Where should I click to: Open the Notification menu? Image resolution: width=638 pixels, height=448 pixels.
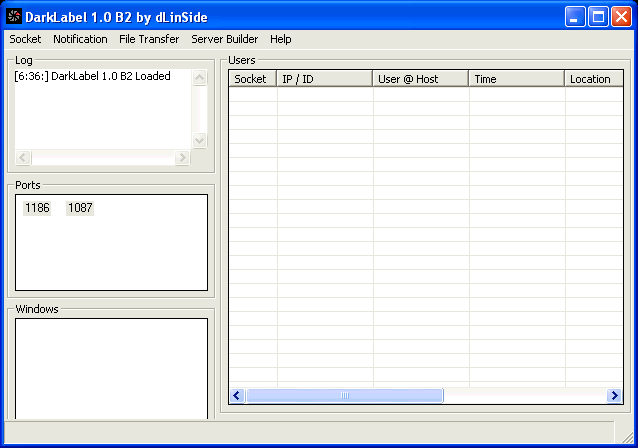[80, 39]
